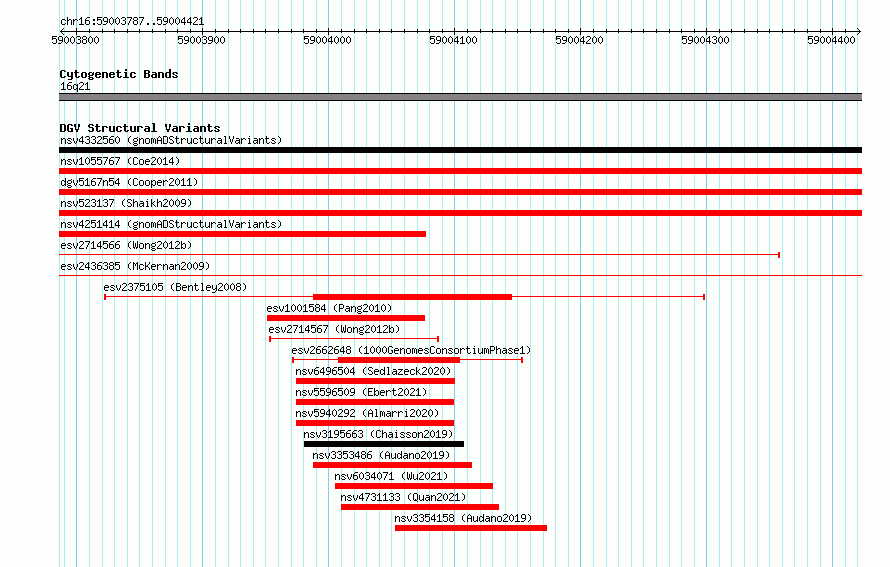This screenshot has width=890, height=567.
Task: Click the thin esv2436385 McKernan2009 line
Action: [460, 276]
